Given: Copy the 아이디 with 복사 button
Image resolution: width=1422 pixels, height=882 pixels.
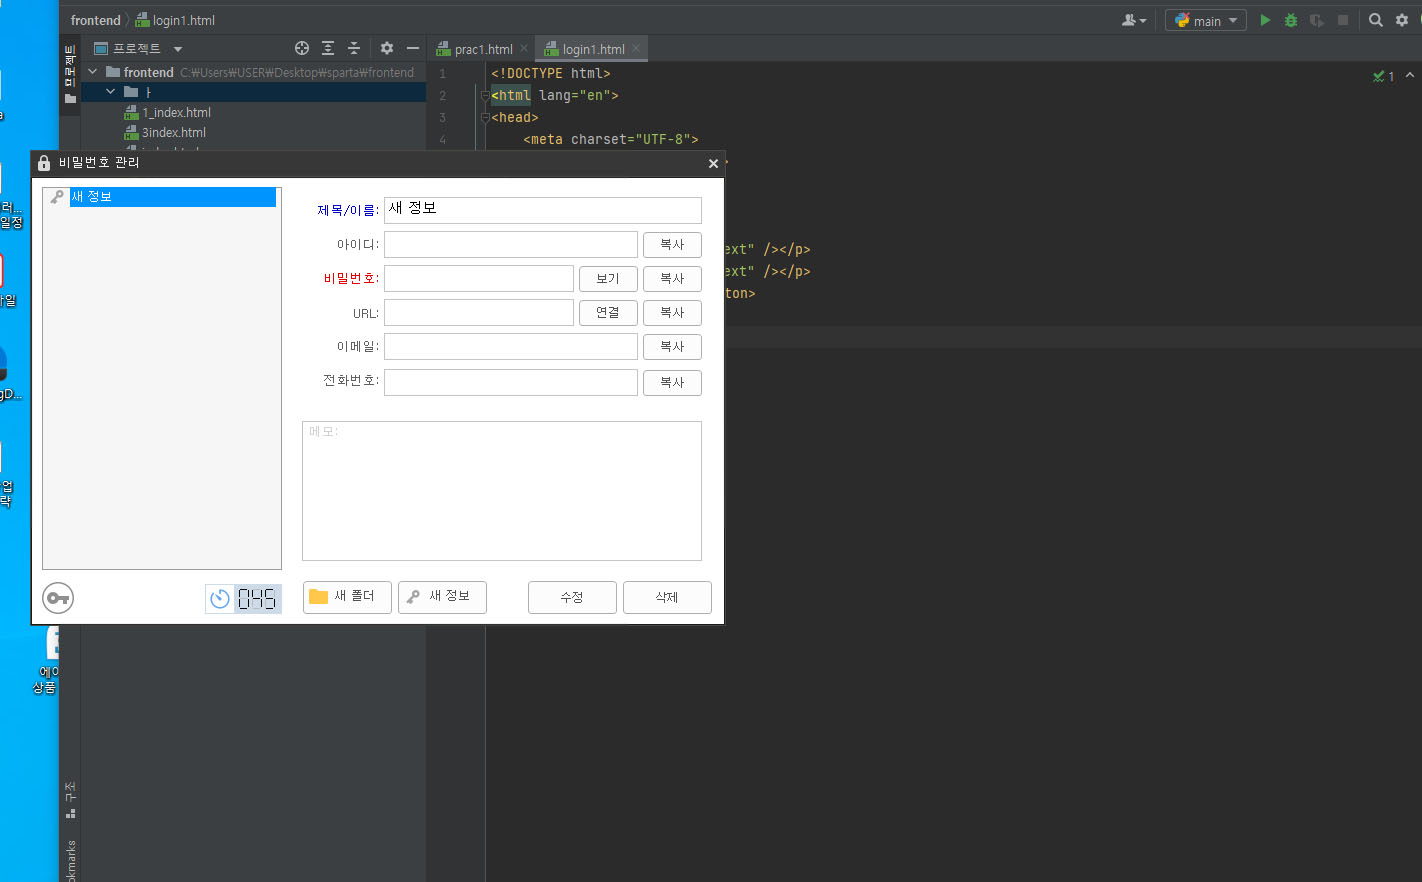Looking at the screenshot, I should click(672, 245).
